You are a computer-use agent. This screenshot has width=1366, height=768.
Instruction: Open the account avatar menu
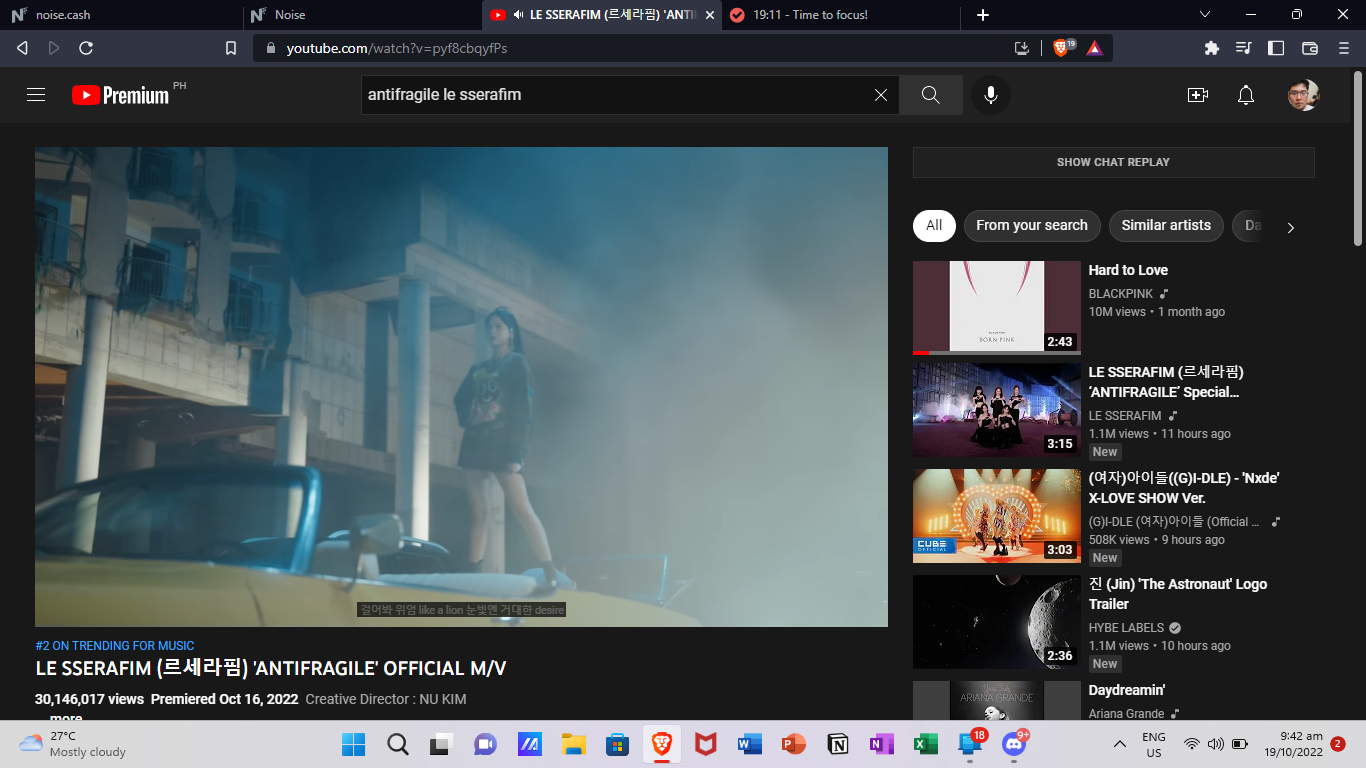coord(1303,95)
